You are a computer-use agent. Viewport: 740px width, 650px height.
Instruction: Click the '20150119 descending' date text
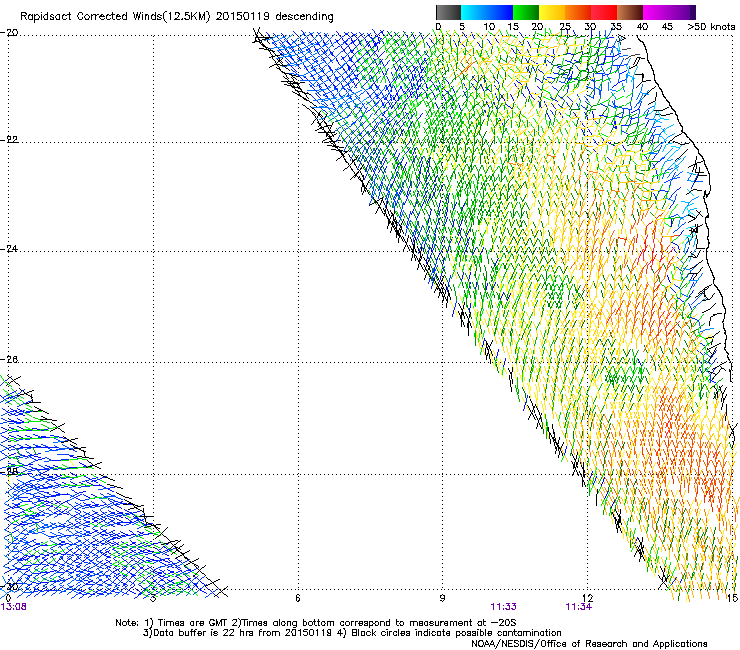[x=275, y=17]
